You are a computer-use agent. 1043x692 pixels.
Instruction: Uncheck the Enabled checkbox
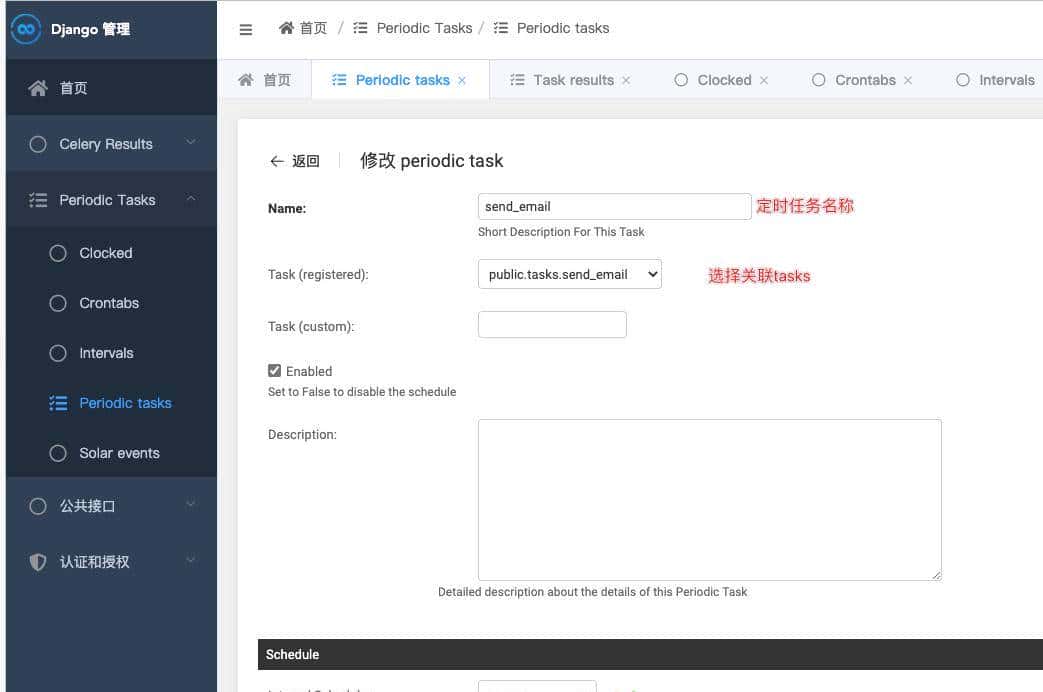coord(274,370)
